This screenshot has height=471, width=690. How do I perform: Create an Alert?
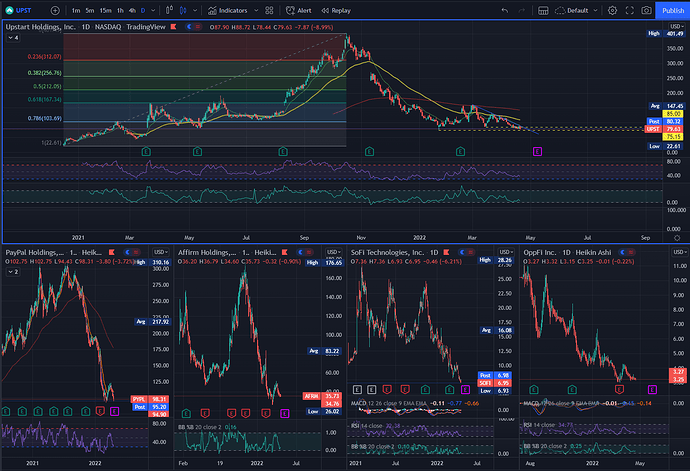point(299,11)
